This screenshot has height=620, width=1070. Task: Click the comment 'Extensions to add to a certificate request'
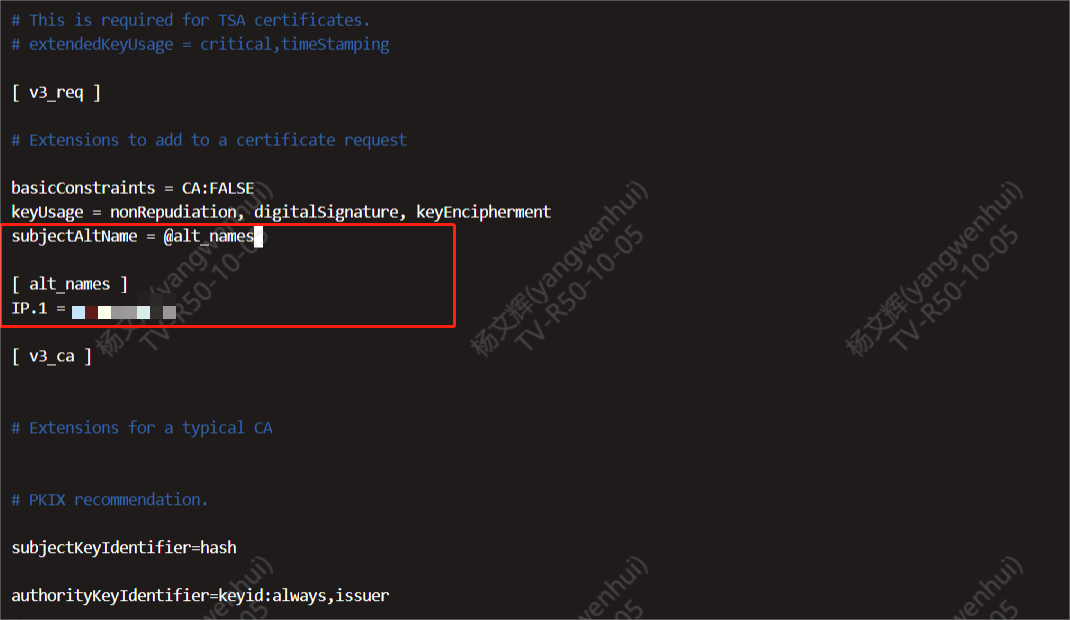[209, 141]
